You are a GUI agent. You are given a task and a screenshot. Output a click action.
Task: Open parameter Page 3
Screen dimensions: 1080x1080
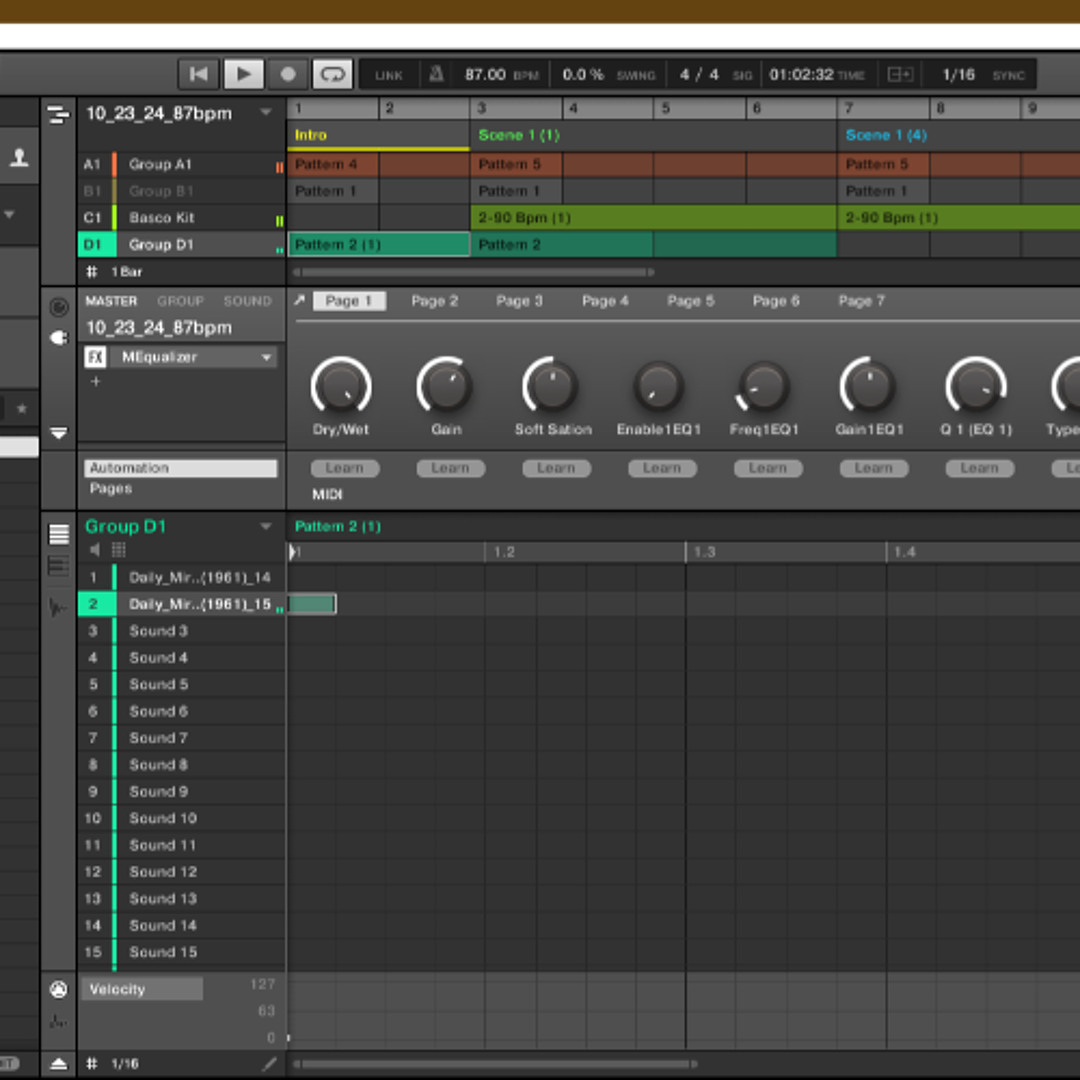(519, 301)
